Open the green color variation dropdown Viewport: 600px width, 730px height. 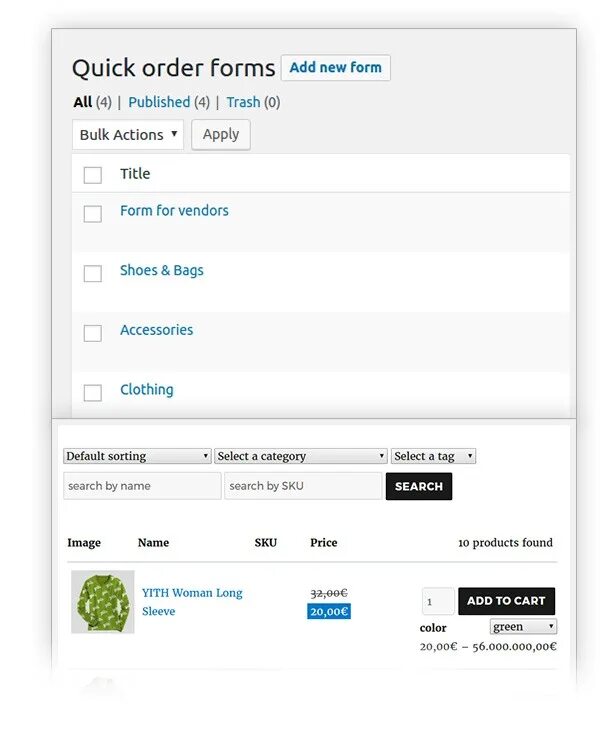click(x=523, y=627)
